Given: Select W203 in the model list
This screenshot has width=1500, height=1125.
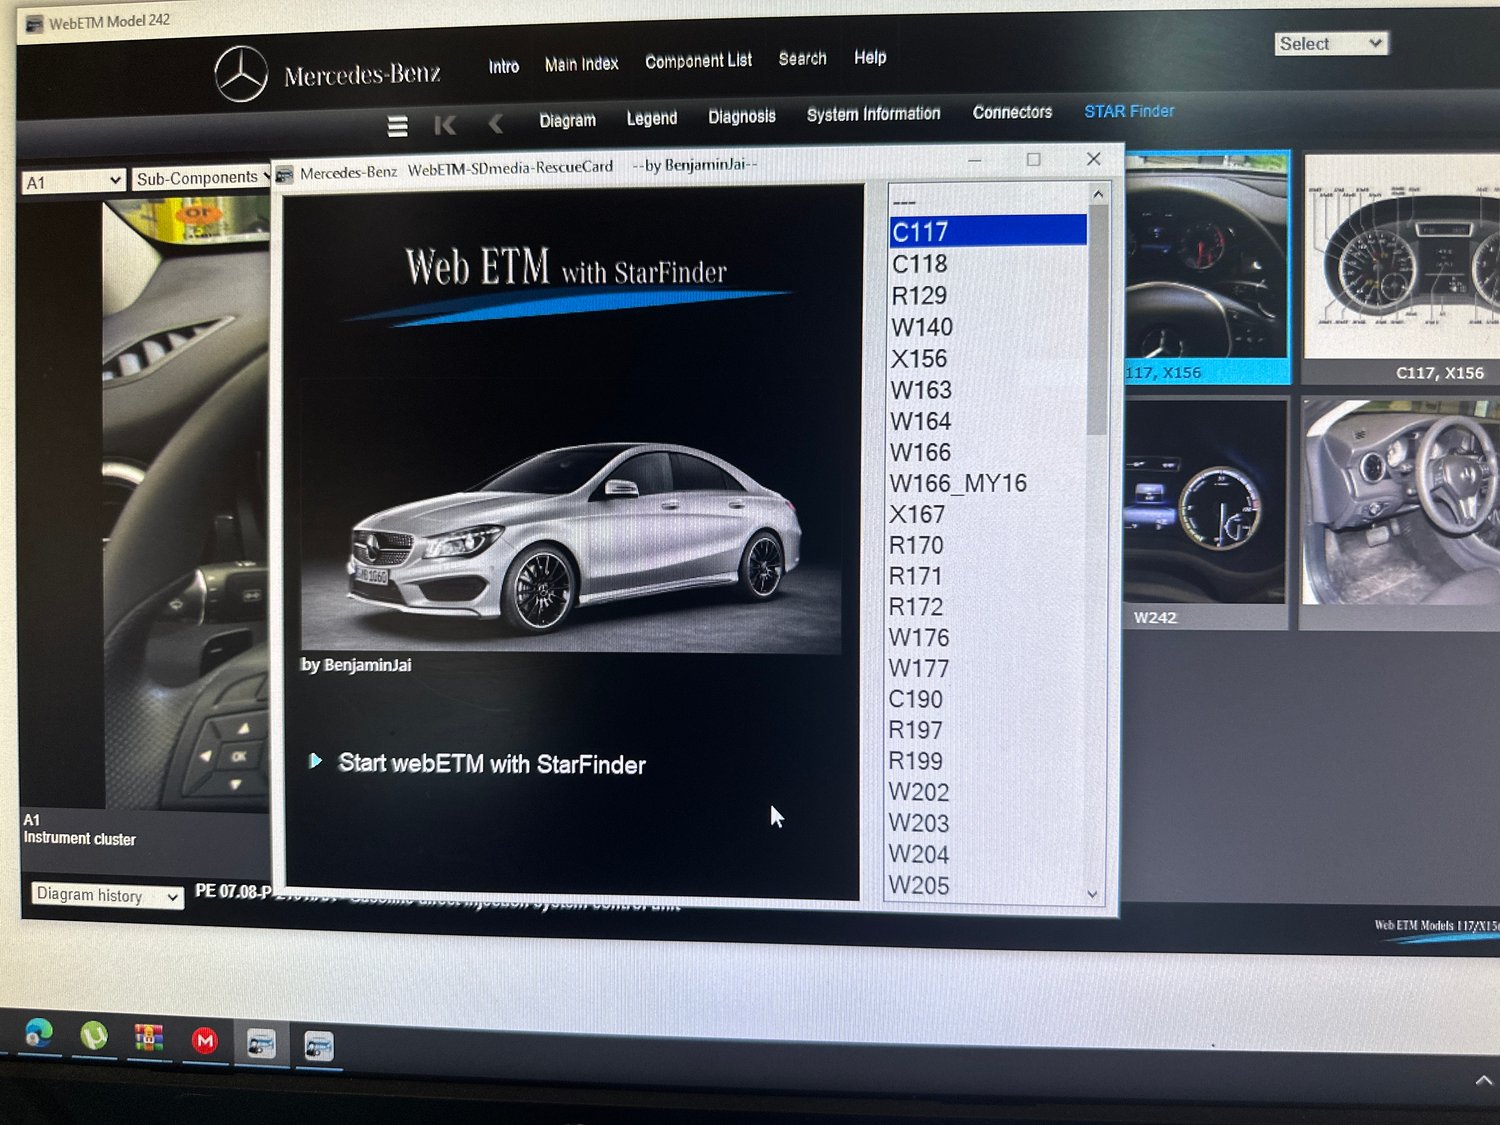Looking at the screenshot, I should tap(988, 823).
